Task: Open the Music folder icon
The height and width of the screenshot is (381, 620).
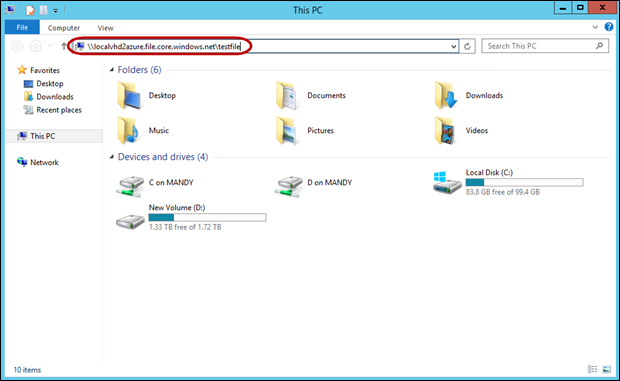Action: 128,130
